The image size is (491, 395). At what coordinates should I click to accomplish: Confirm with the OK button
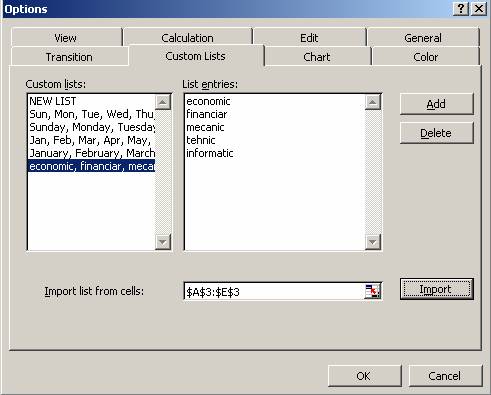coord(364,376)
